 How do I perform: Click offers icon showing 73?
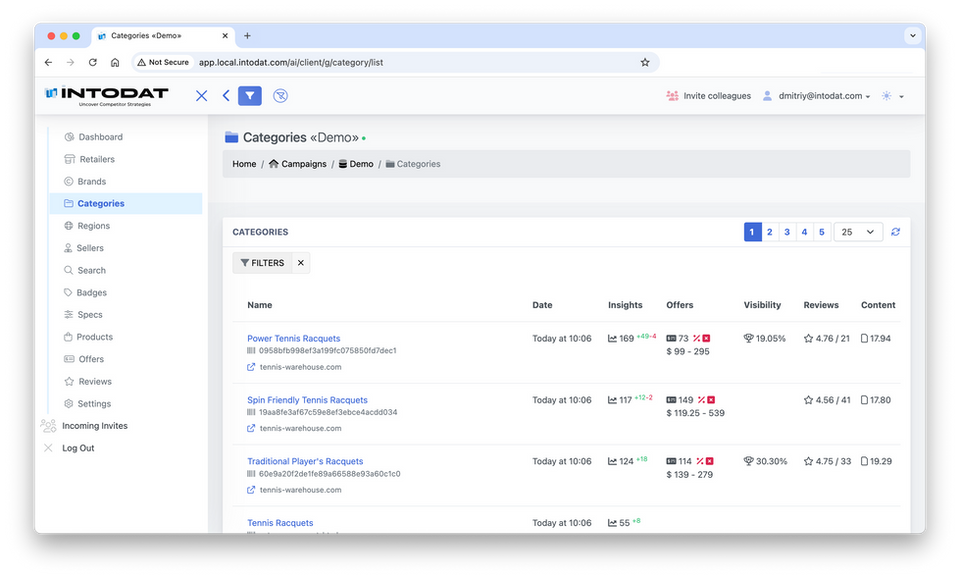click(x=671, y=339)
